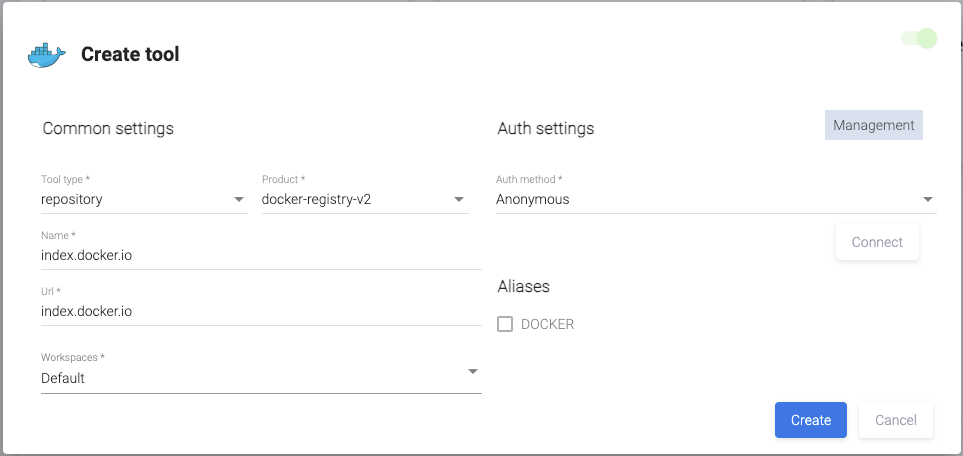The height and width of the screenshot is (456, 963).
Task: Check the DOCKER alias checkbox
Action: pyautogui.click(x=505, y=324)
